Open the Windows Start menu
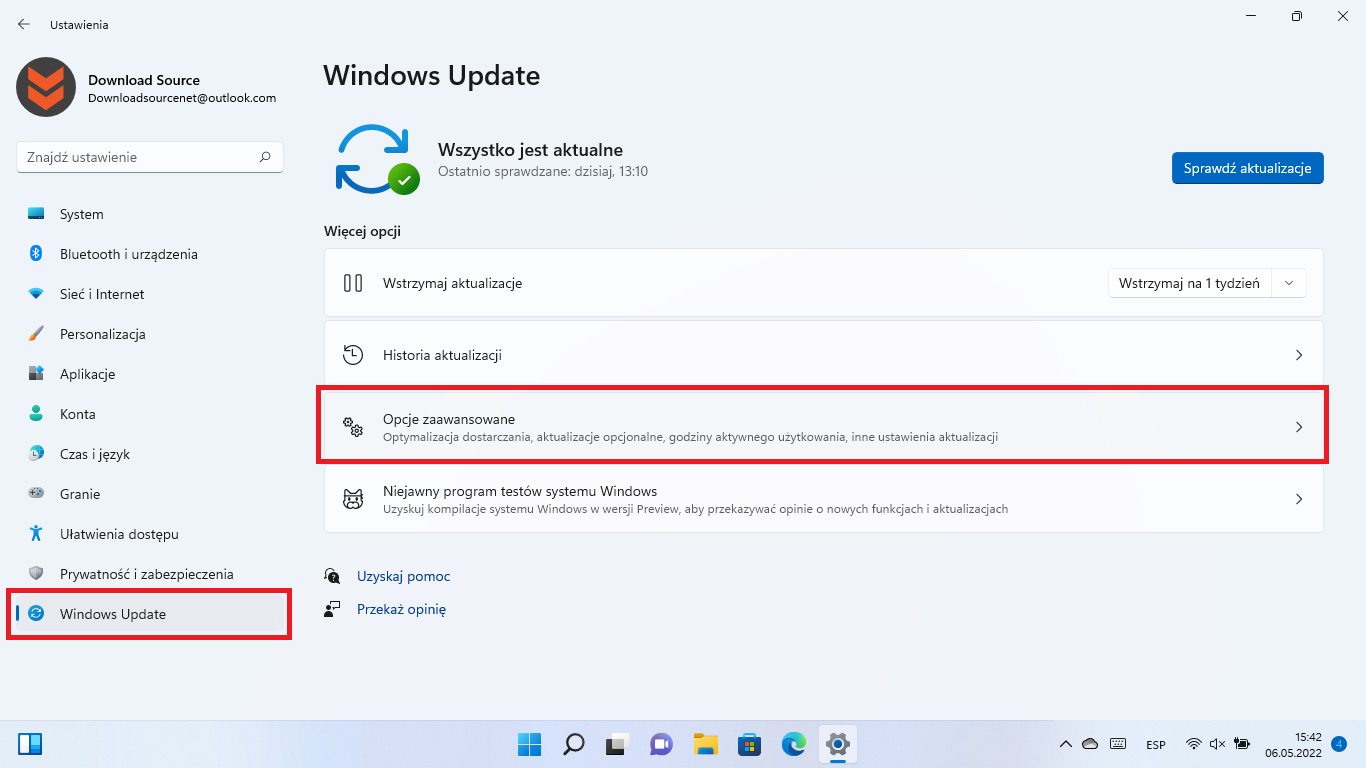The image size is (1366, 768). 529,744
